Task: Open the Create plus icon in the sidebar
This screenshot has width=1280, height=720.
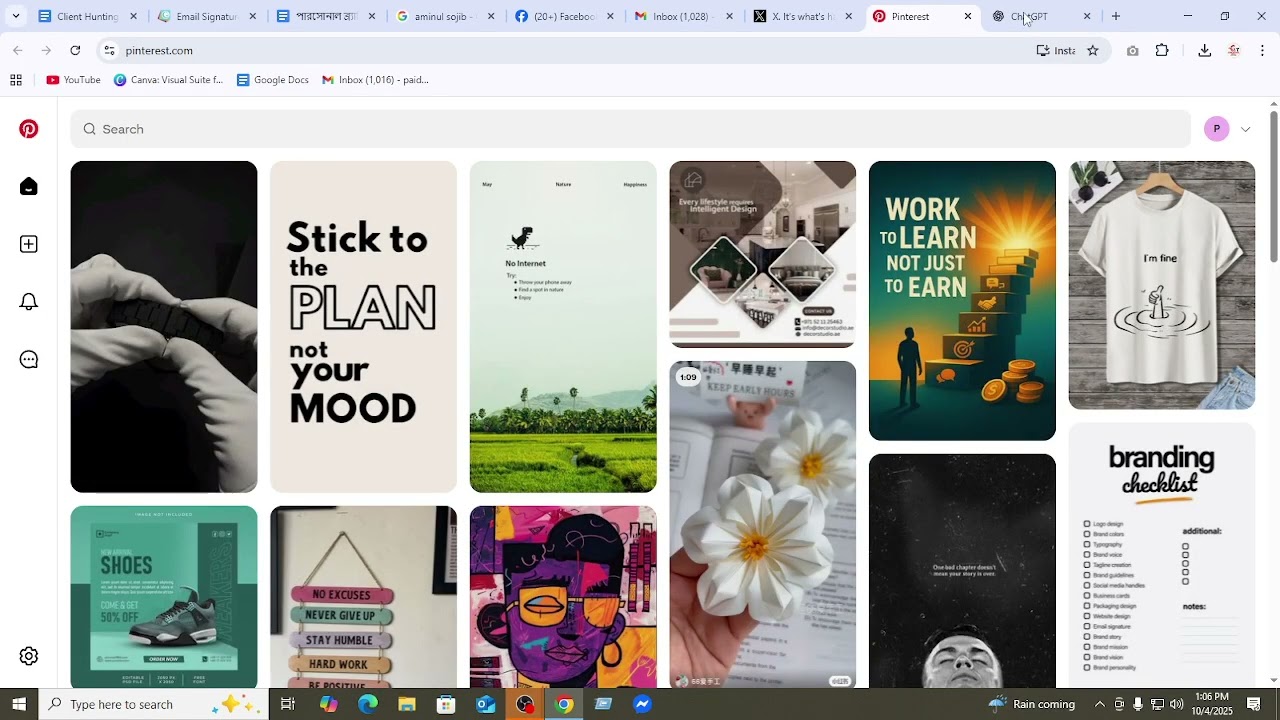Action: [29, 244]
